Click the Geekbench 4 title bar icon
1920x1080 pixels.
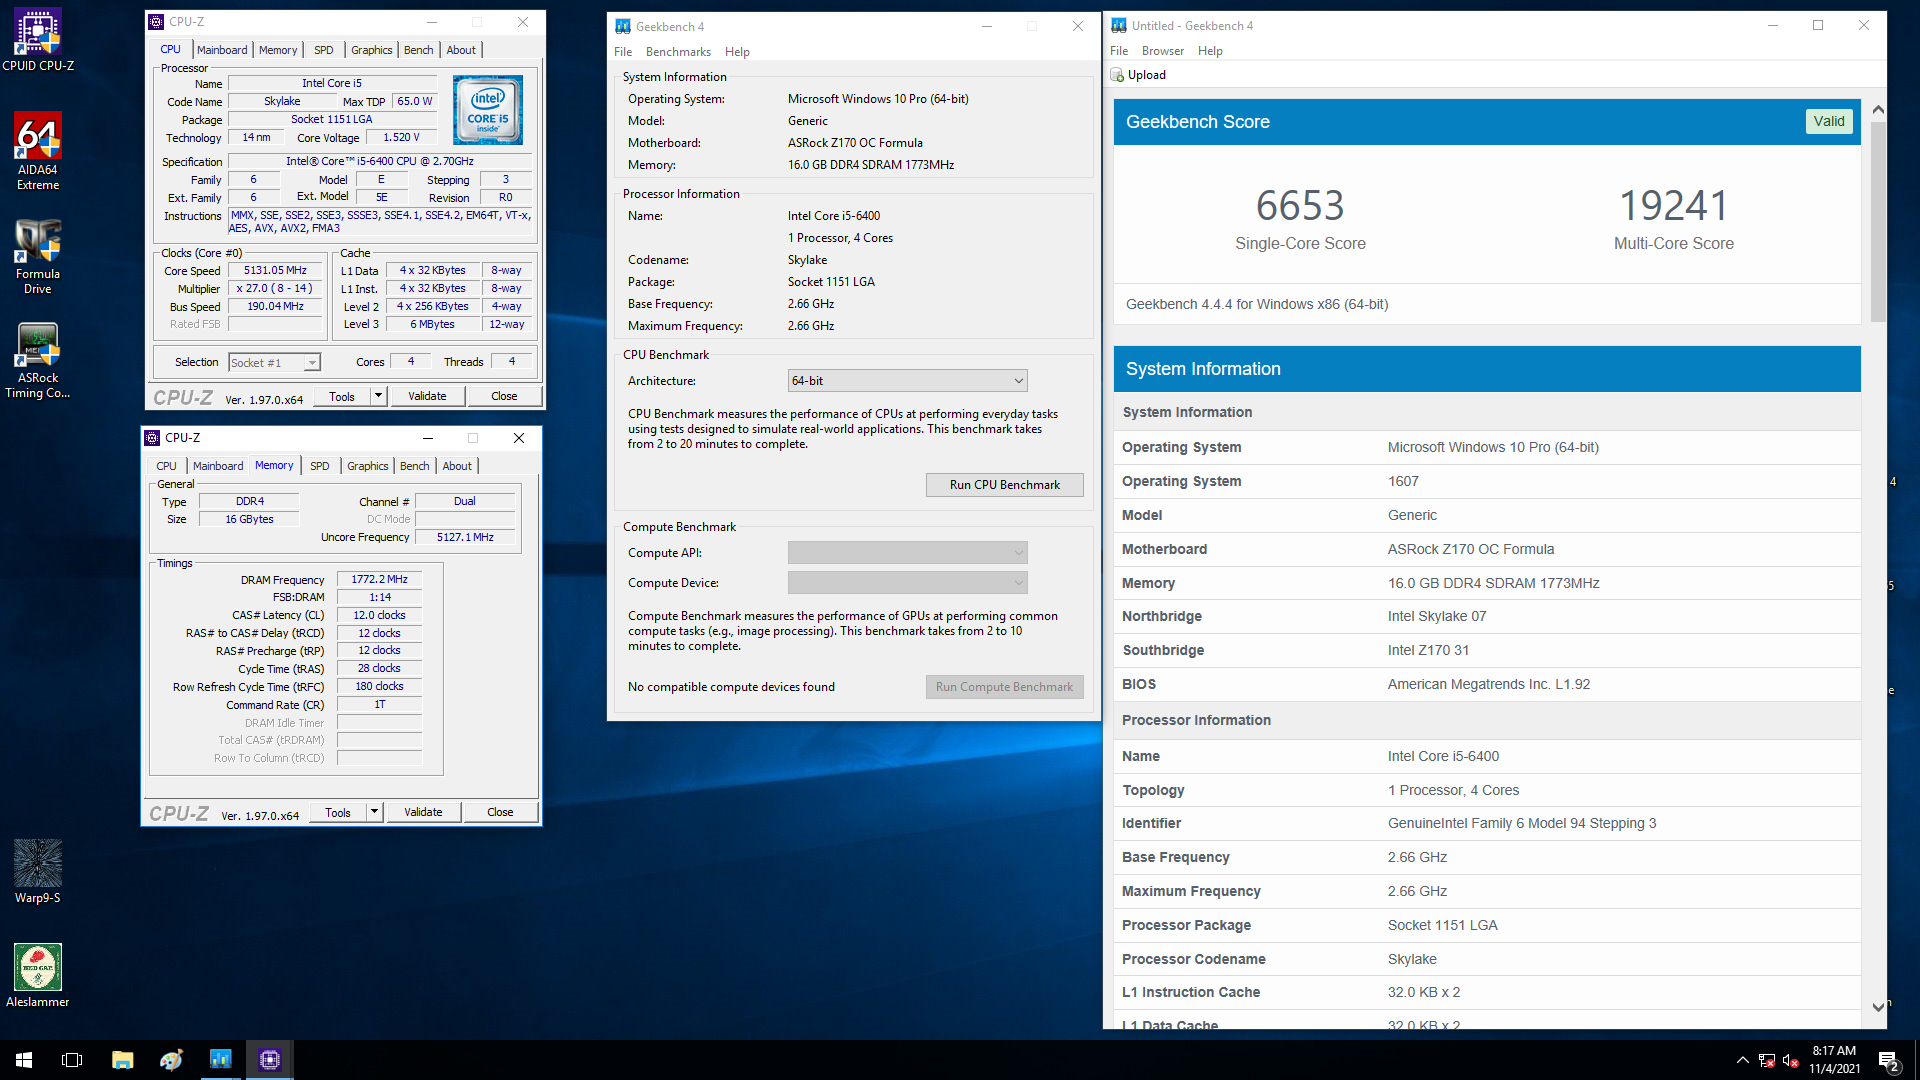click(623, 27)
